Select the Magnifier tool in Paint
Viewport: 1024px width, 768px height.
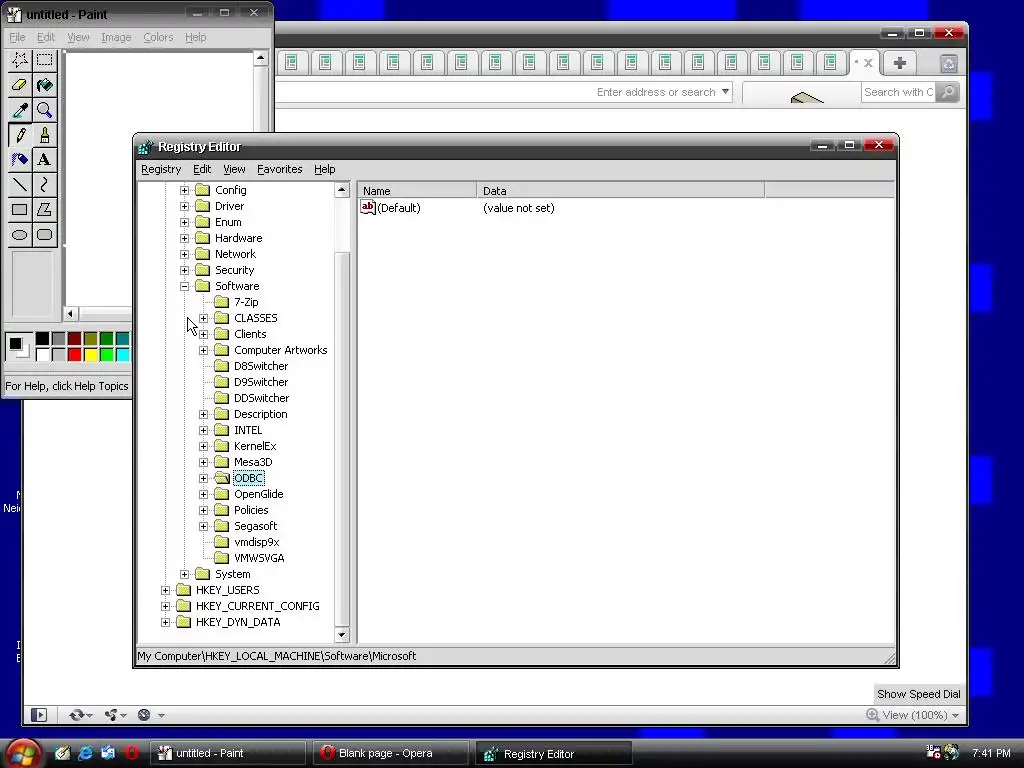pos(44,110)
